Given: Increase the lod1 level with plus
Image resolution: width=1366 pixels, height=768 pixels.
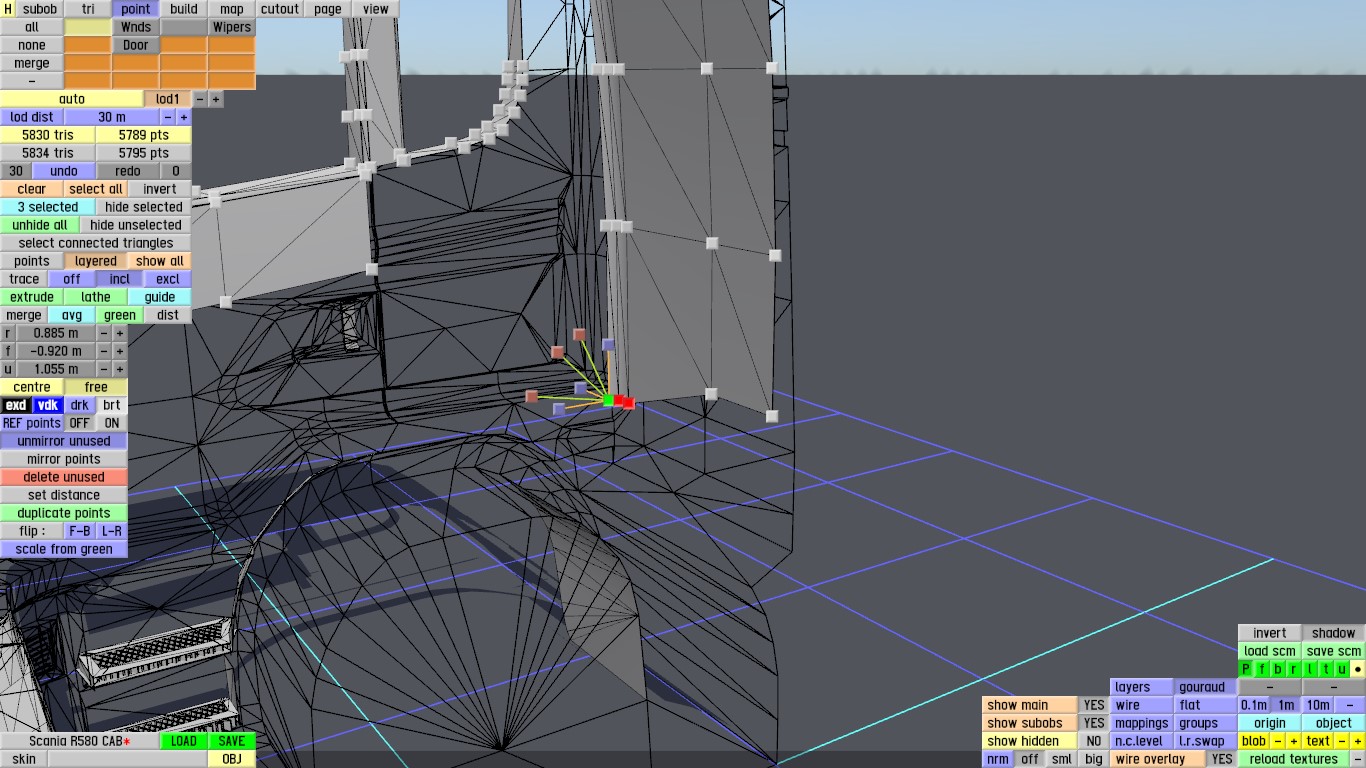Looking at the screenshot, I should [x=216, y=99].
